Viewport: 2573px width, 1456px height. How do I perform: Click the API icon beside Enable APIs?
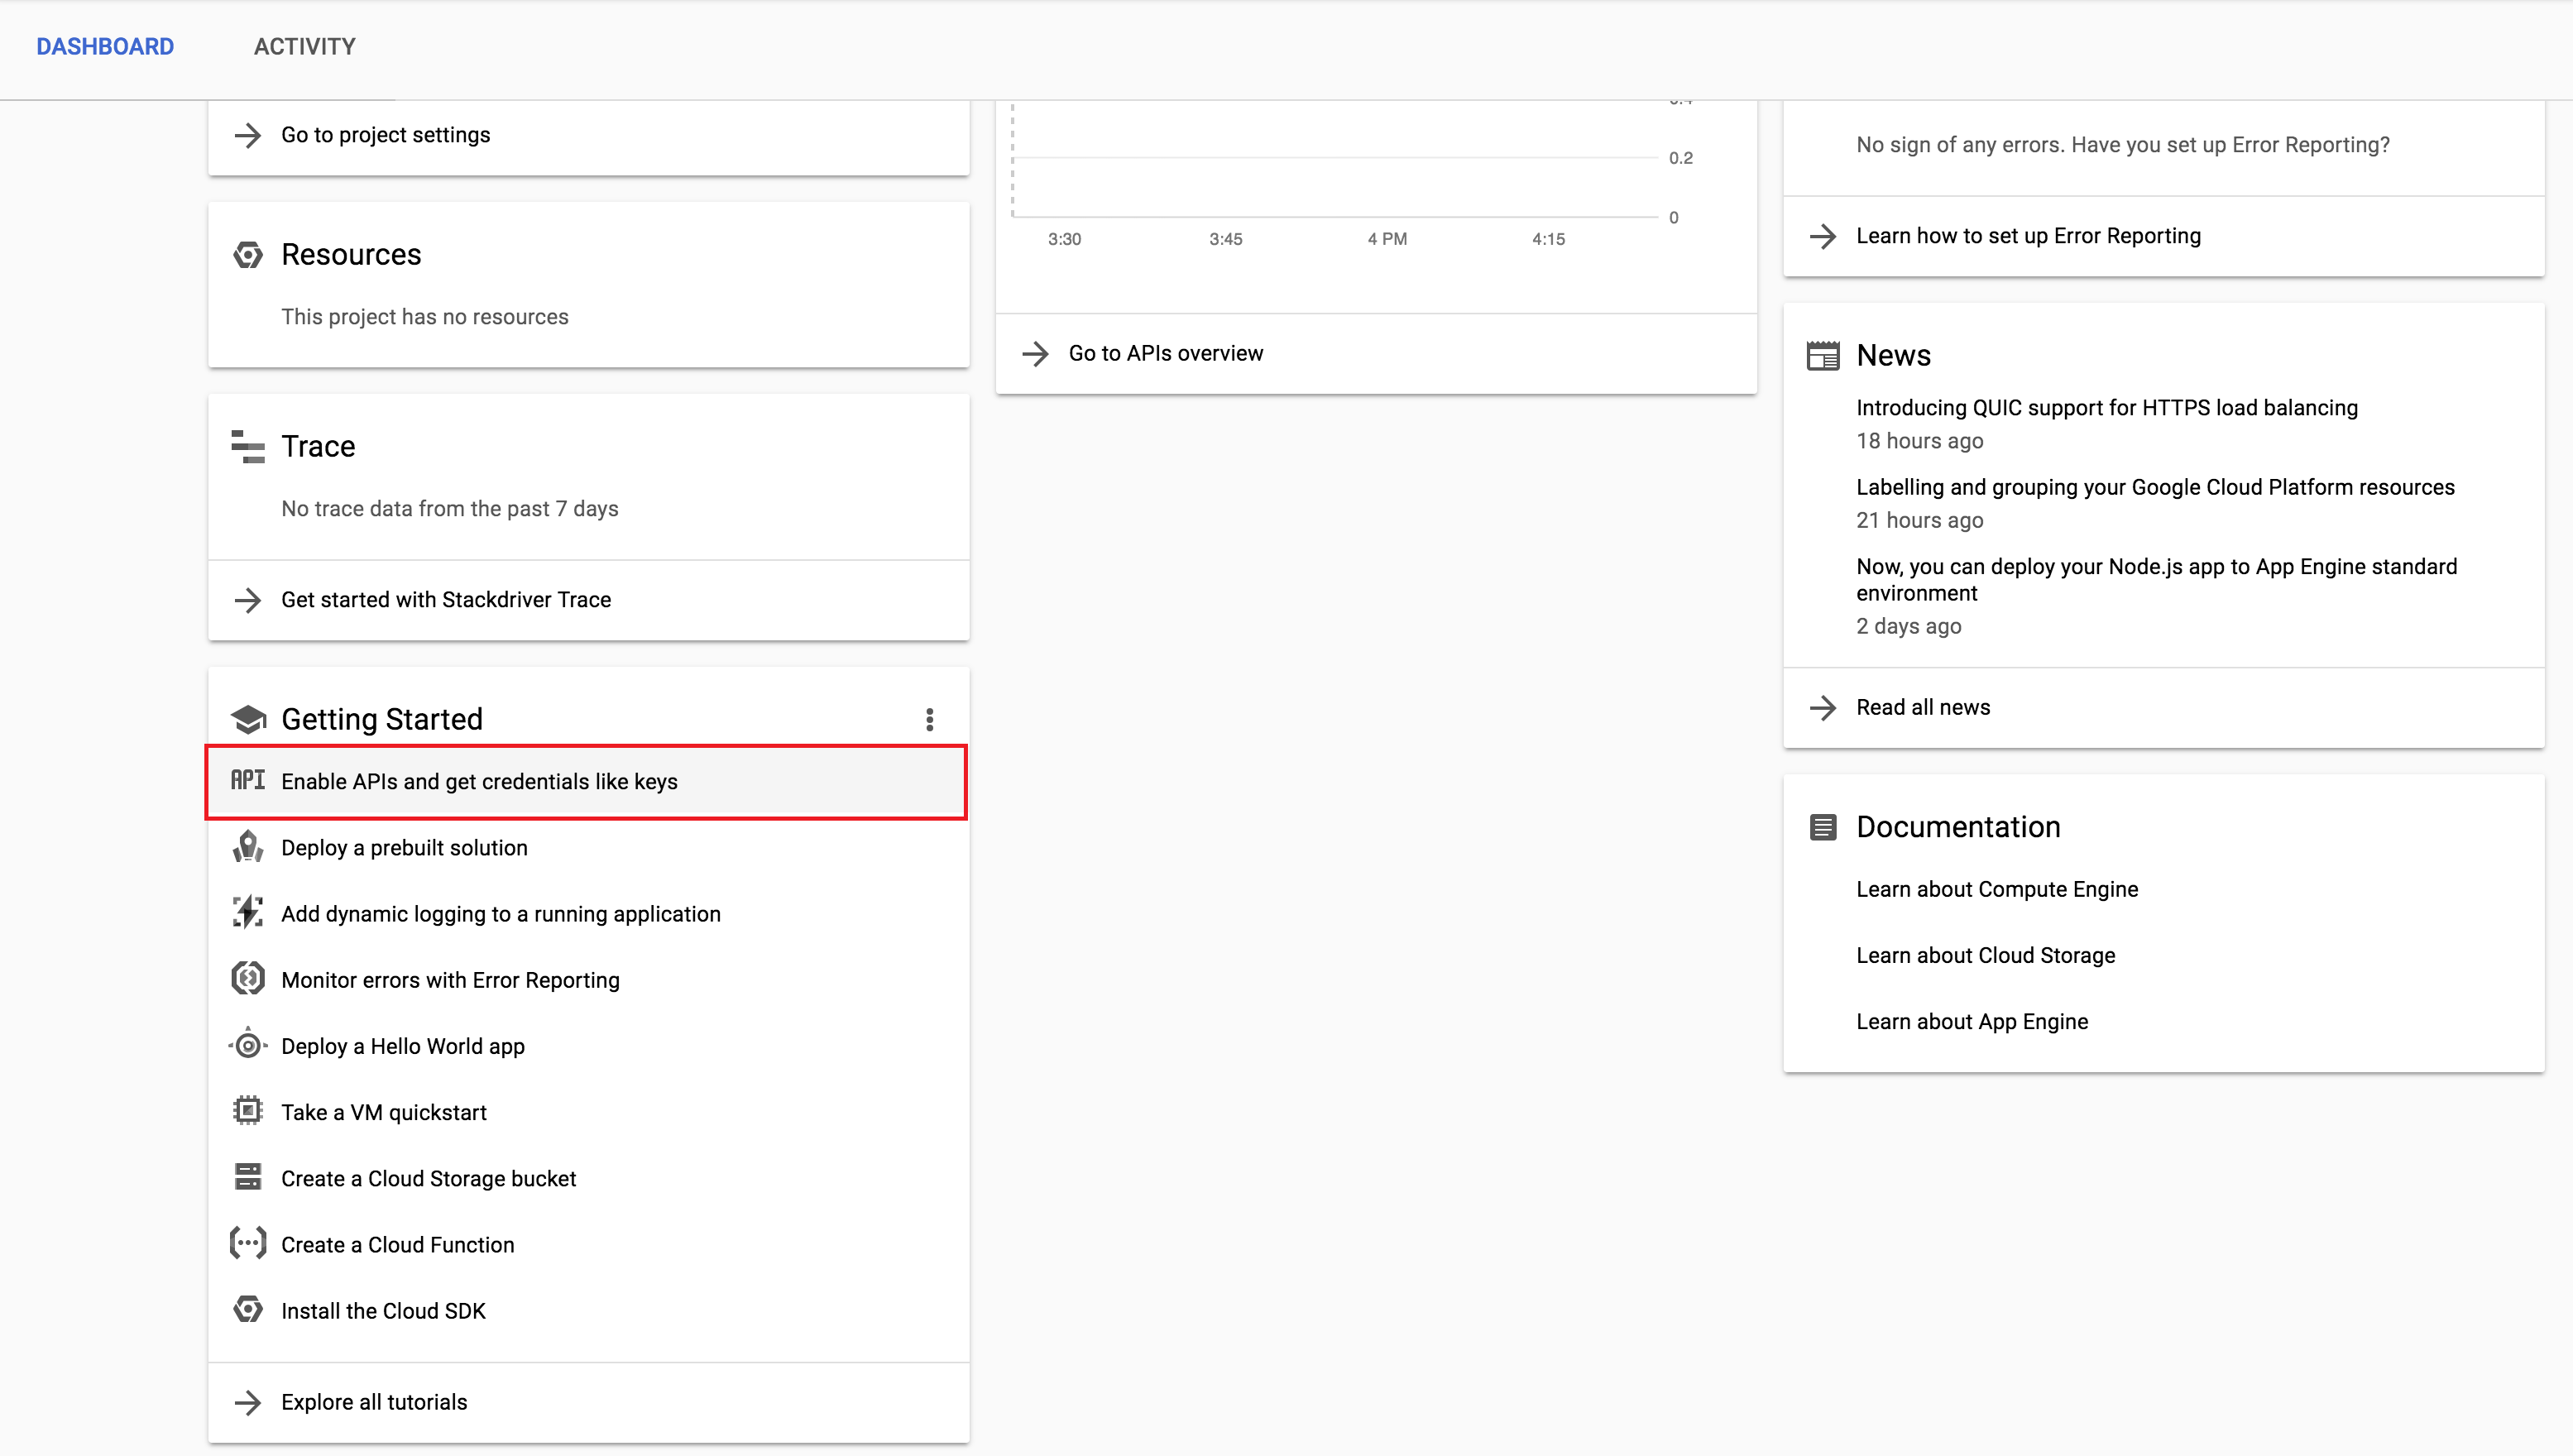pyautogui.click(x=247, y=780)
